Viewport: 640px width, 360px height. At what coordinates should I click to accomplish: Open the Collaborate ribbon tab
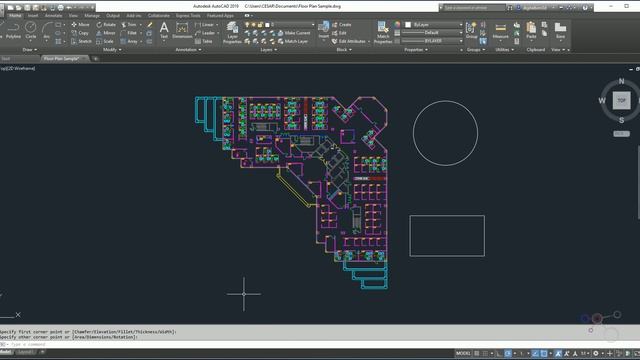click(x=159, y=16)
